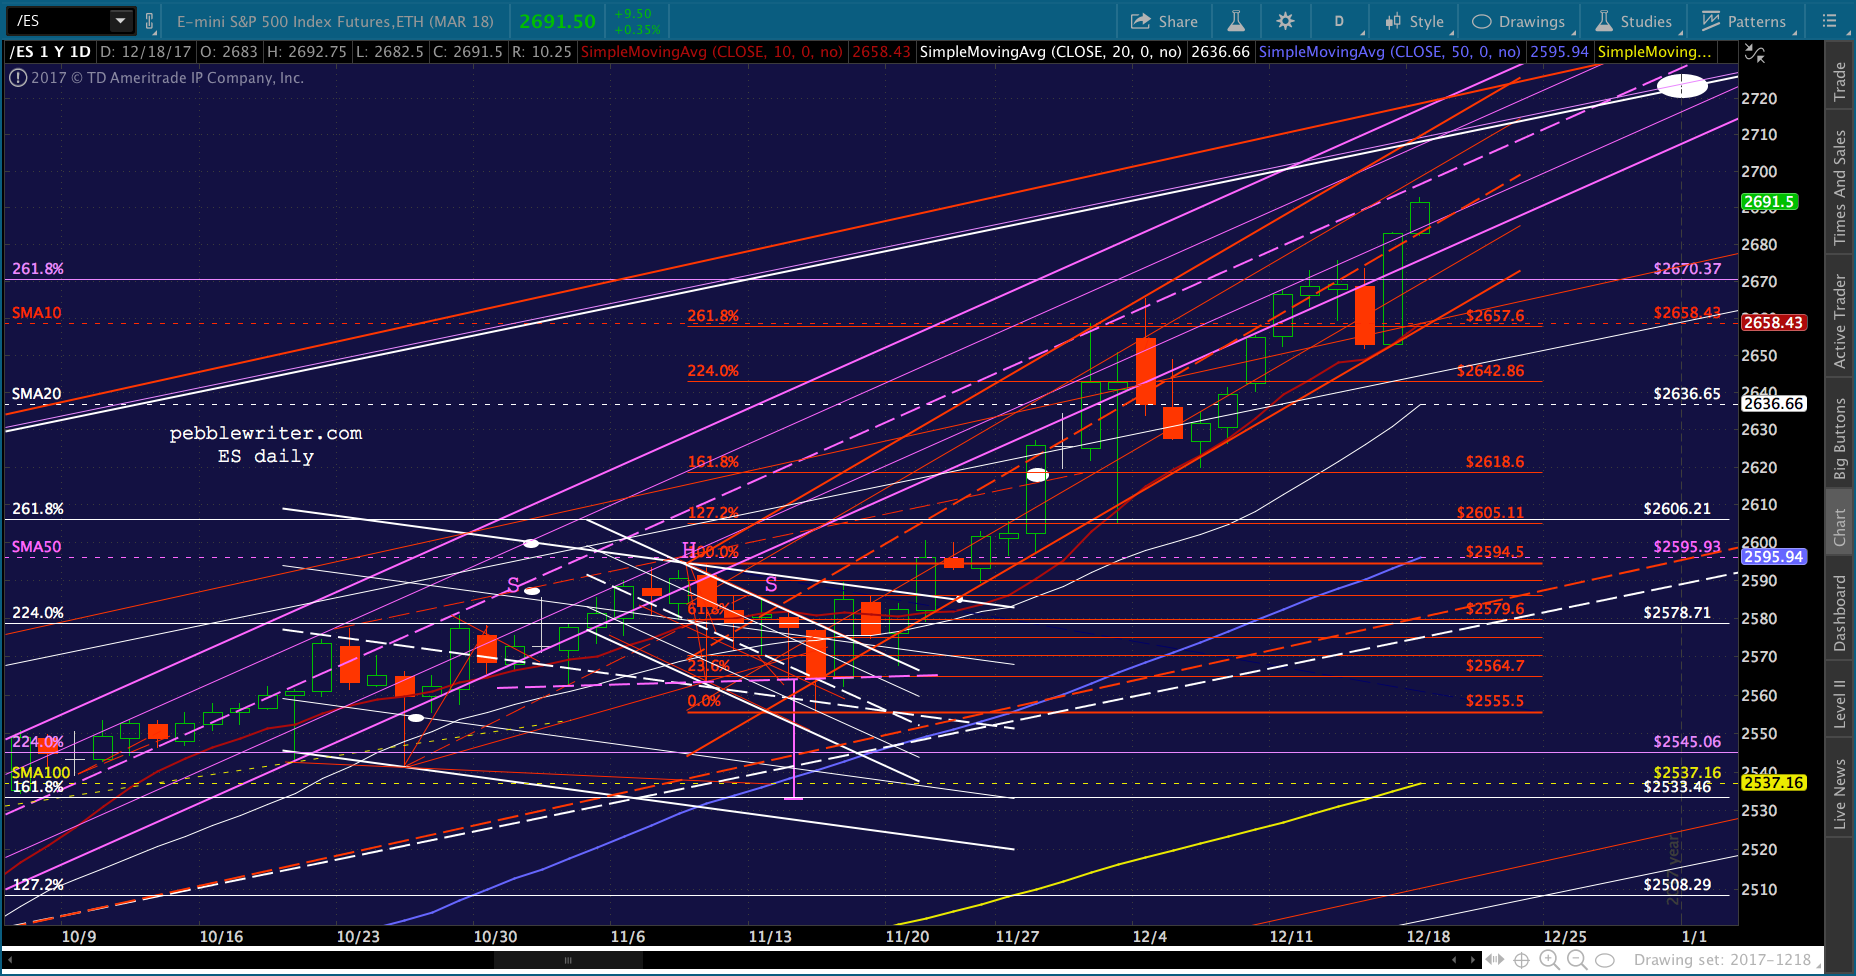Open the Drawing set: 2017-1218 dropdown
Viewport: 1856px width, 976px height.
1728,960
